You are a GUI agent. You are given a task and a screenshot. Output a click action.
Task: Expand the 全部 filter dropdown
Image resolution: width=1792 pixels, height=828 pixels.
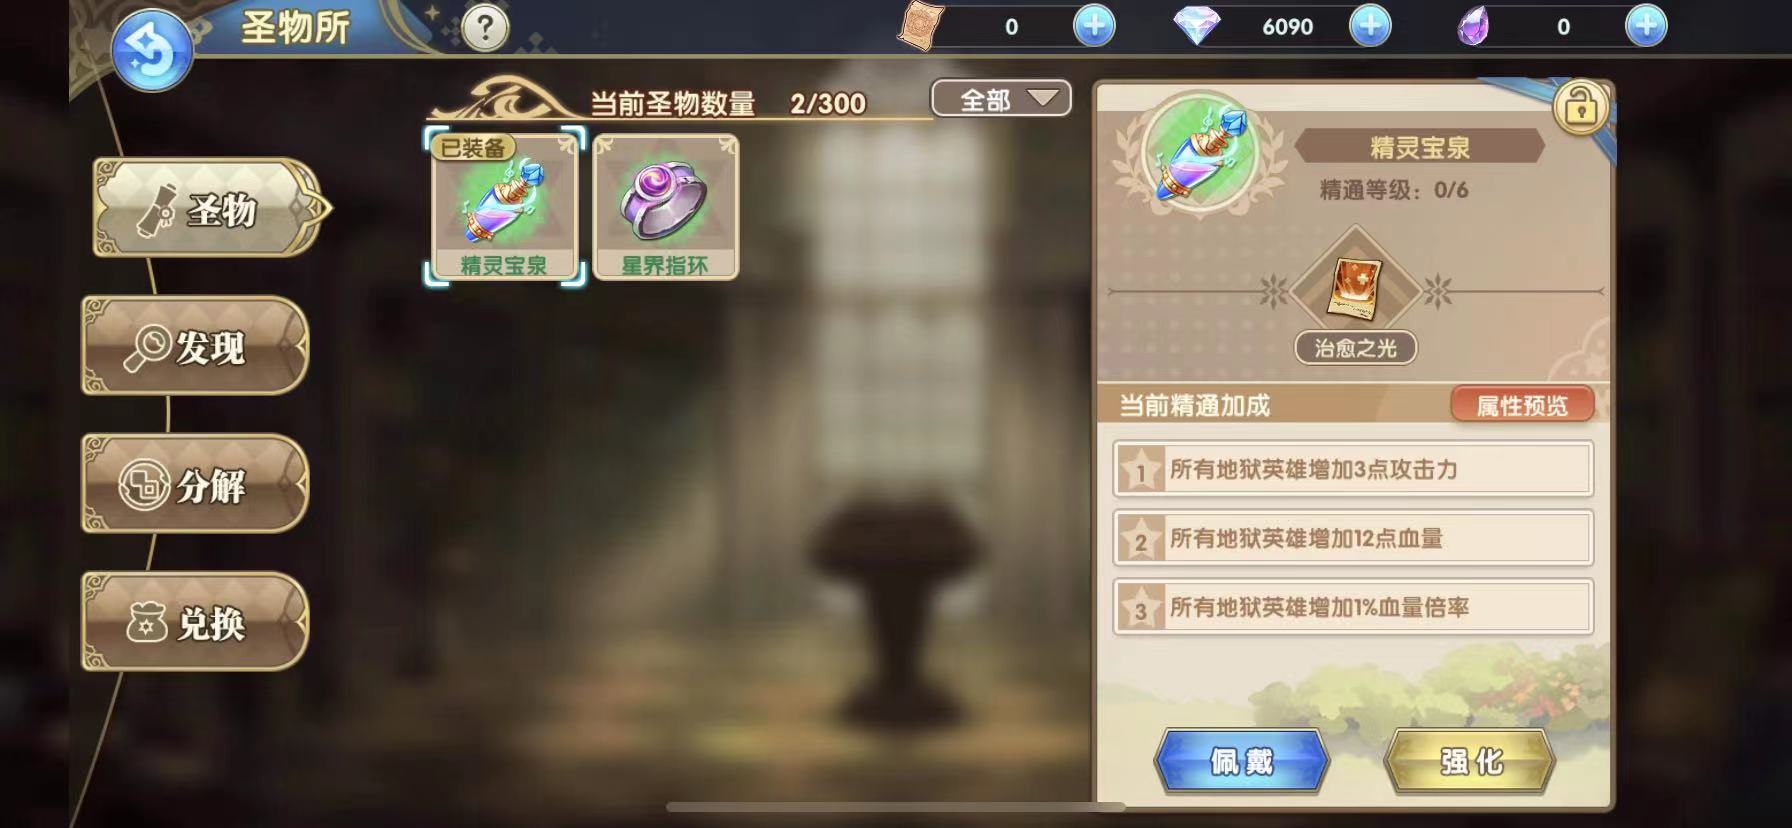[1001, 99]
